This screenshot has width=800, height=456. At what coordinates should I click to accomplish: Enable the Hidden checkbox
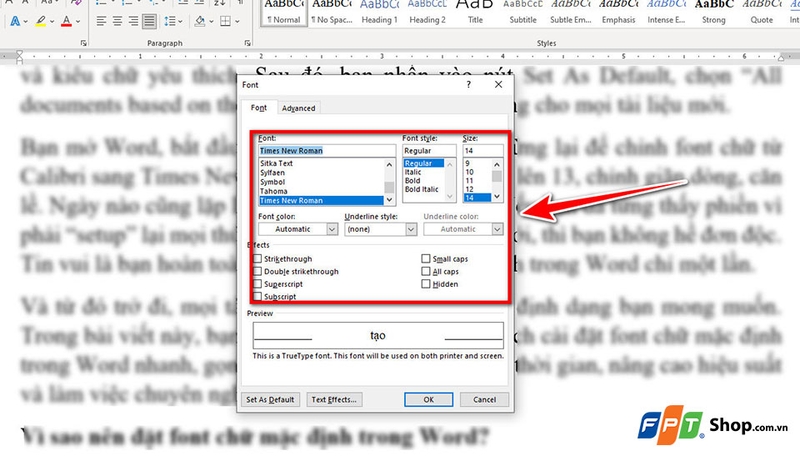[426, 284]
